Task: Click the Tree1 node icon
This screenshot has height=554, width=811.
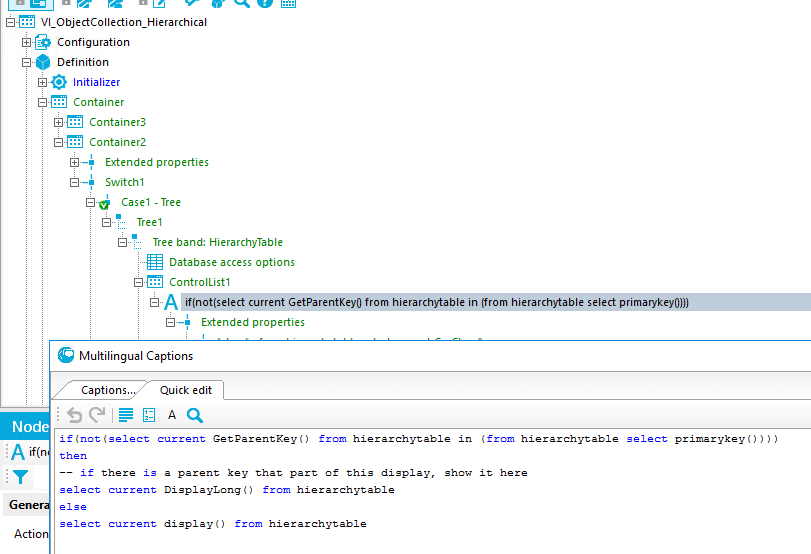Action: tap(121, 222)
